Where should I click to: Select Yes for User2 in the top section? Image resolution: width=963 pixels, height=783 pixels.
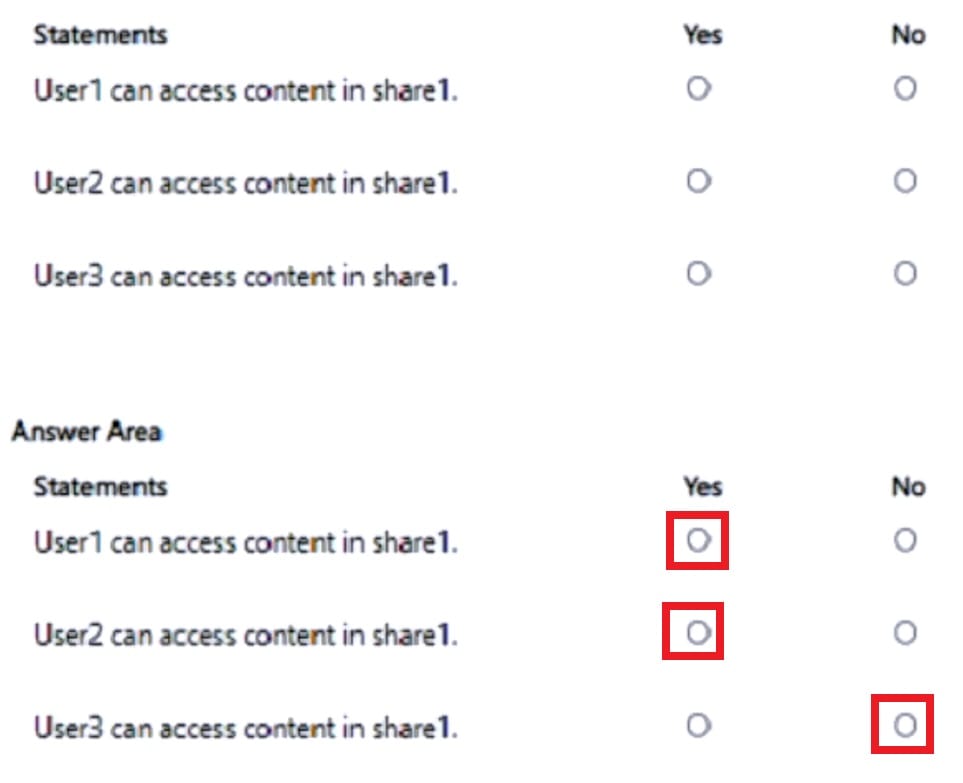point(697,181)
